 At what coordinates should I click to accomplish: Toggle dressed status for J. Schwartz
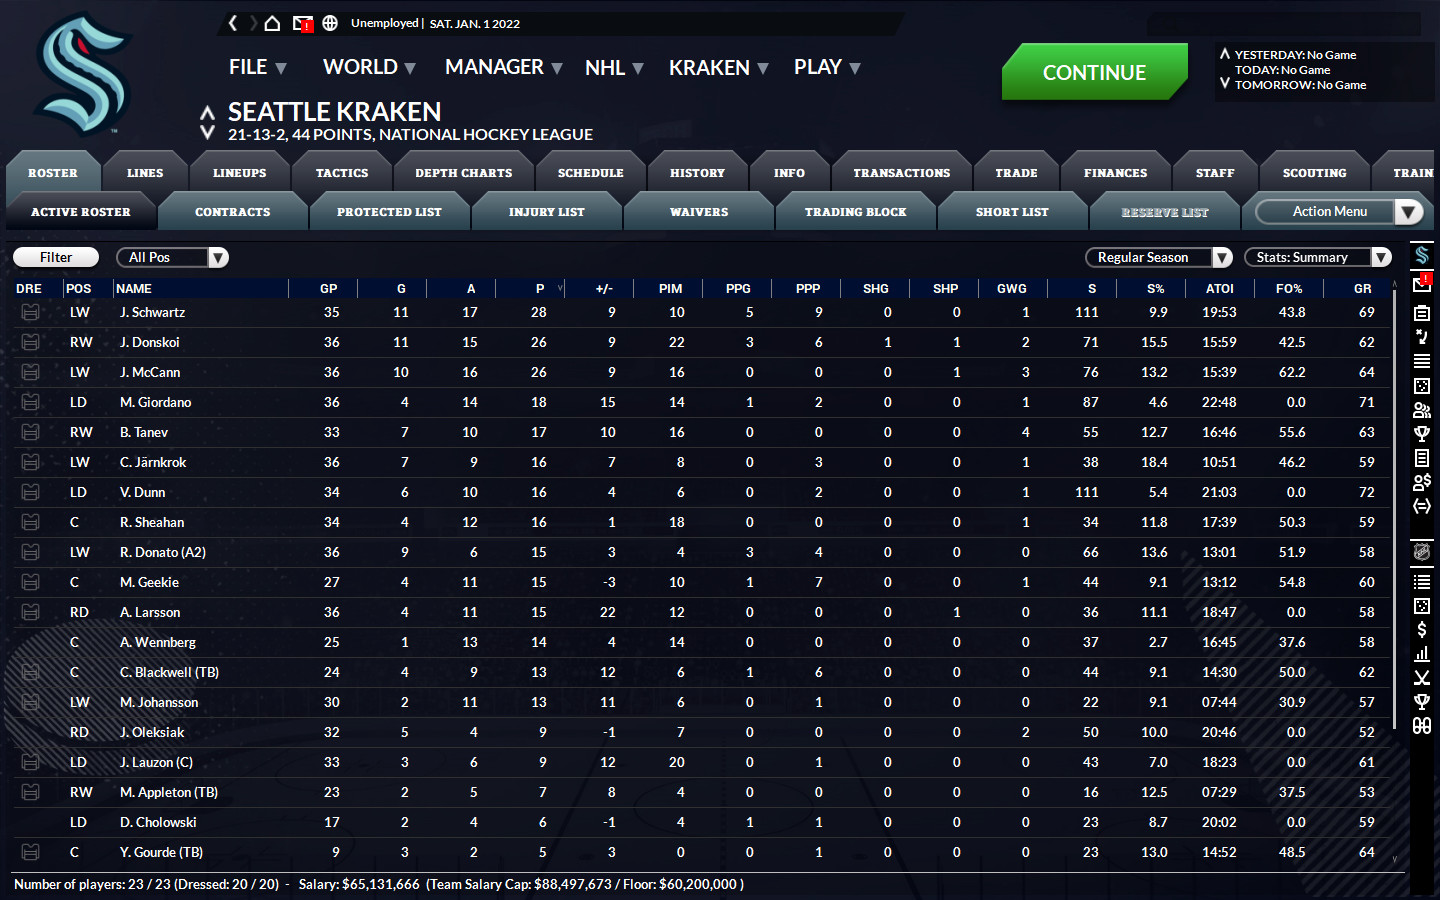tap(31, 312)
